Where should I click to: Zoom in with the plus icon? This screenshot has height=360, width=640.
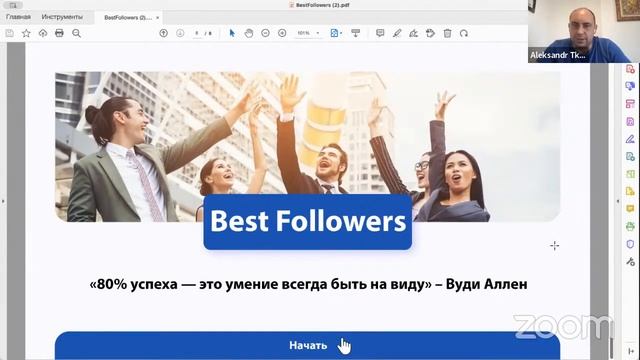282,33
